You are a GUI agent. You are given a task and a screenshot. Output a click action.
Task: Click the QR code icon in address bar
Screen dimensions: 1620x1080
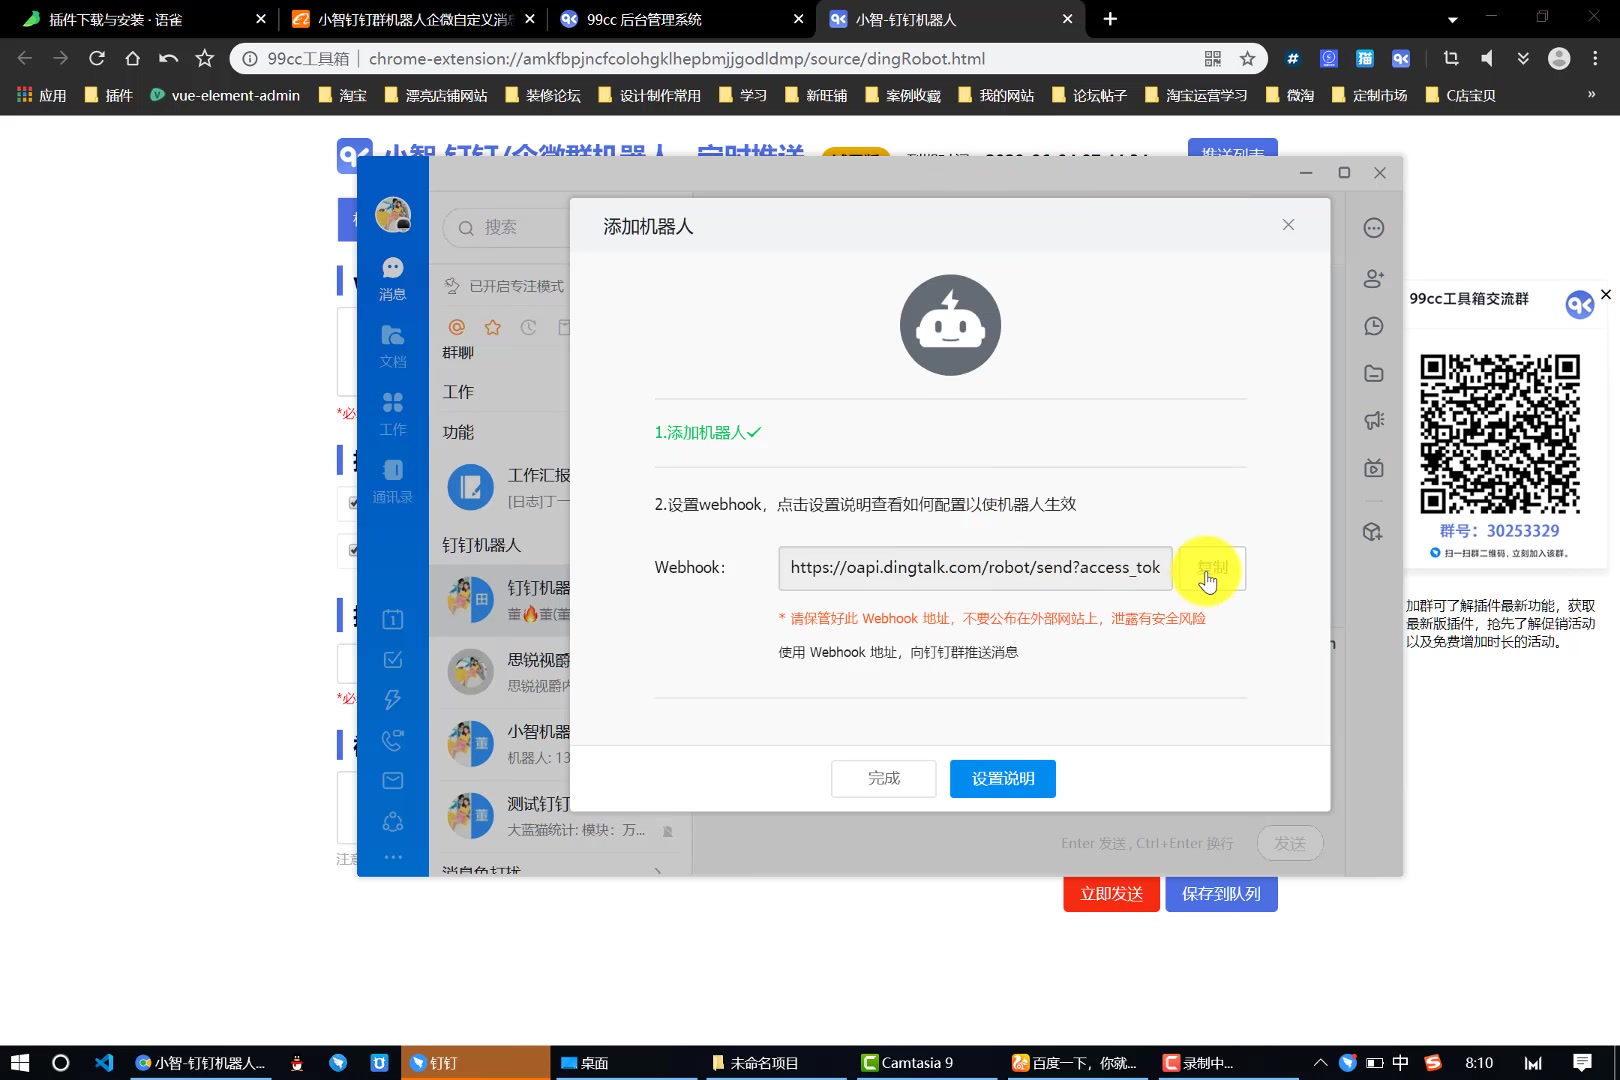tap(1213, 59)
